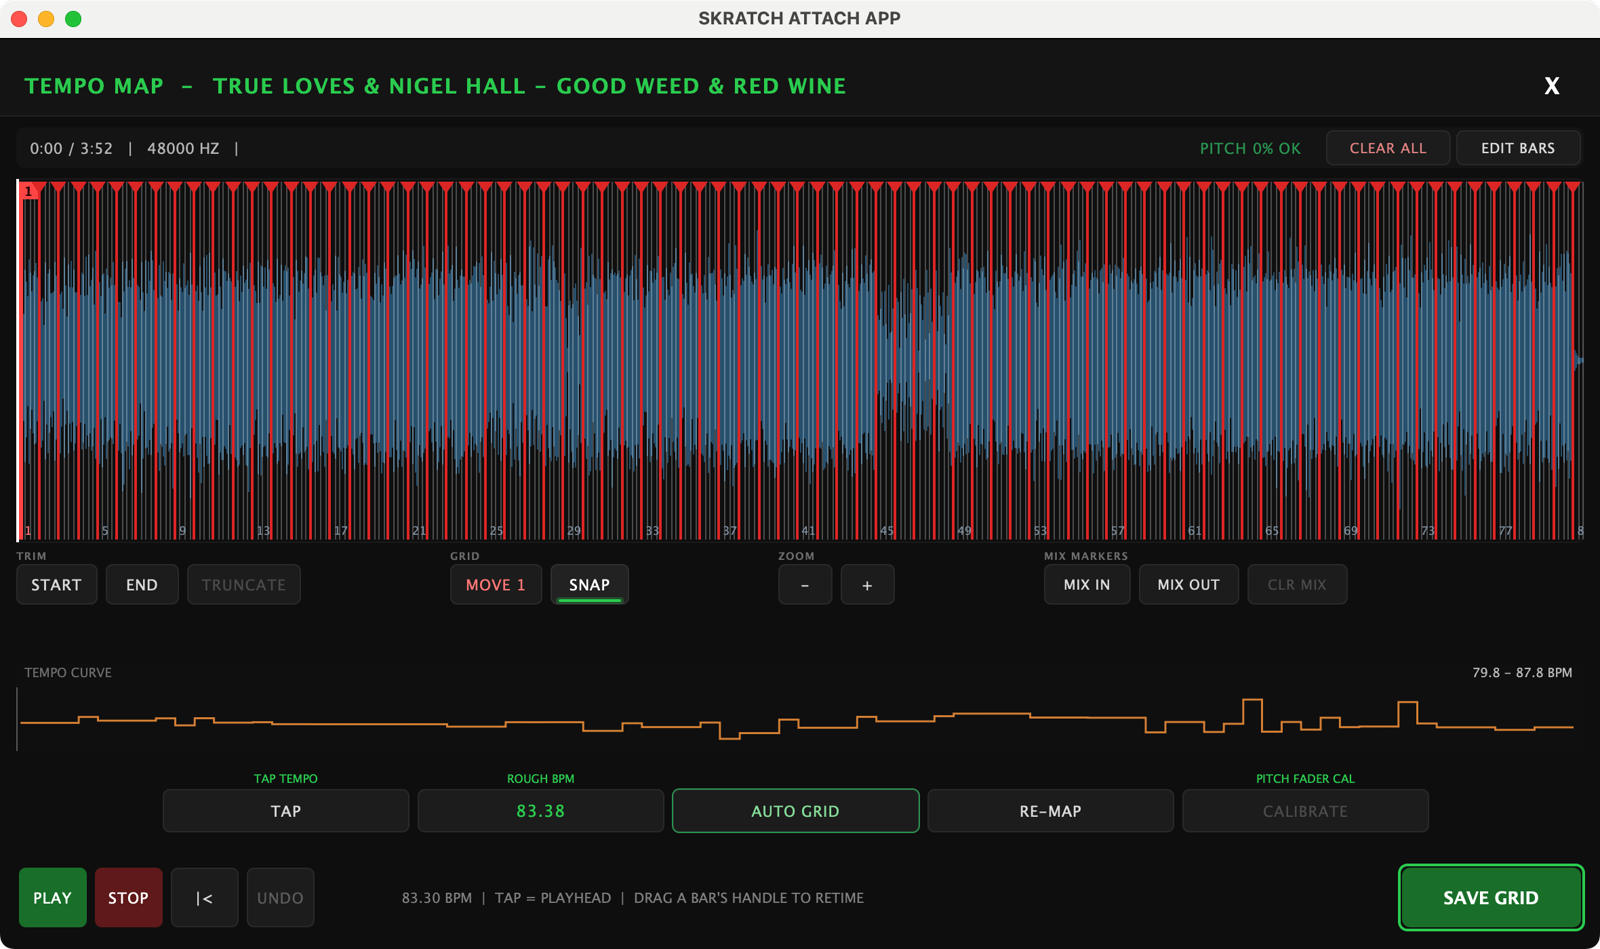1600x949 pixels.
Task: Click the UNDO button
Action: click(x=281, y=898)
